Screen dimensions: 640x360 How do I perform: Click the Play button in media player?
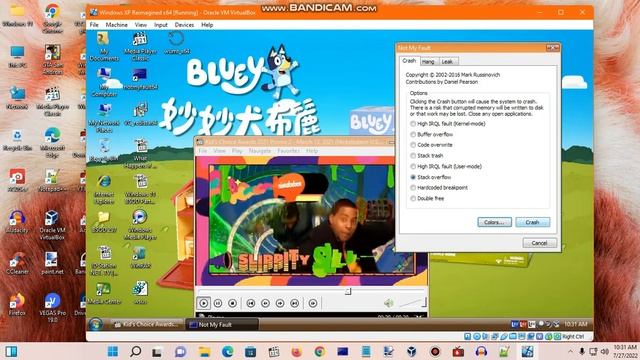pyautogui.click(x=204, y=303)
